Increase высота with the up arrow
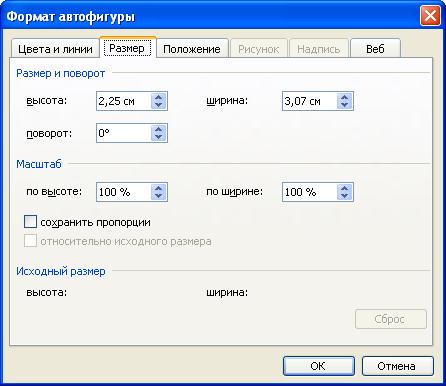Screen dimensions: 446x386 pos(159,97)
